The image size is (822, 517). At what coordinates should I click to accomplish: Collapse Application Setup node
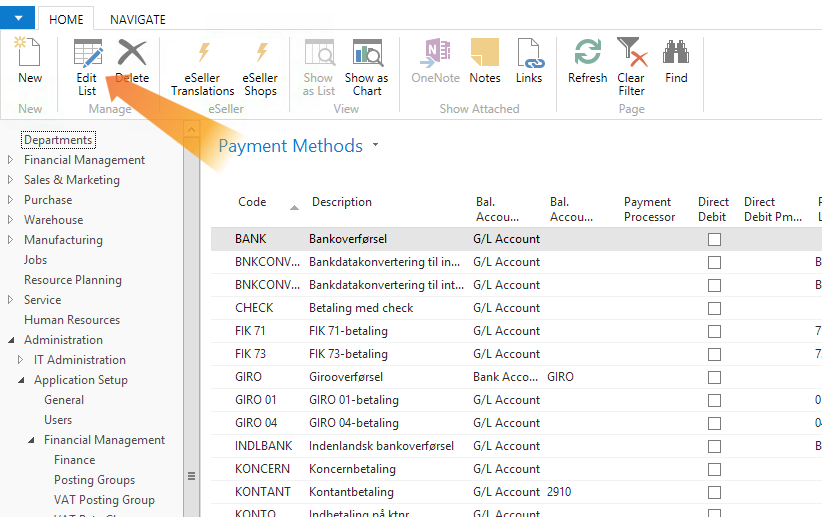point(21,380)
